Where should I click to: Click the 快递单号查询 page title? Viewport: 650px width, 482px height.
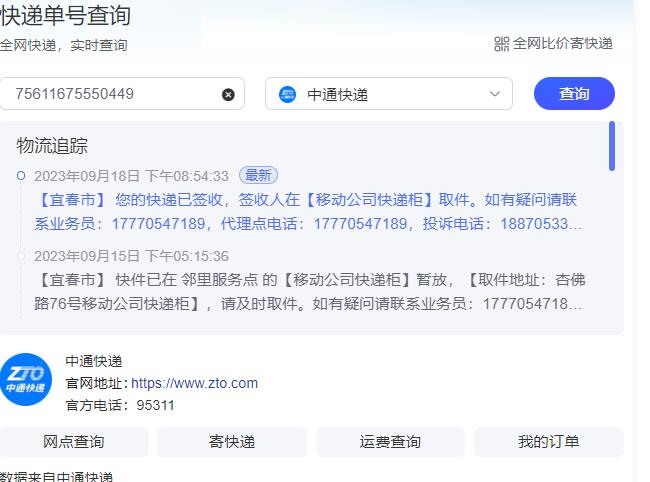click(65, 15)
